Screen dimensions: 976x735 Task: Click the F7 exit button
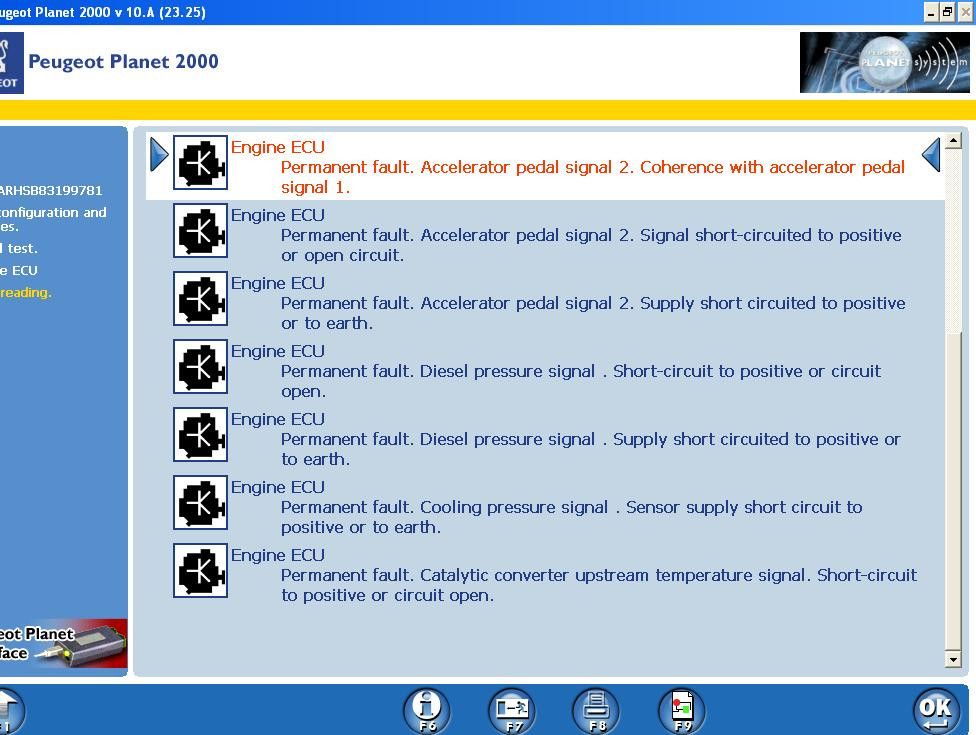[512, 710]
